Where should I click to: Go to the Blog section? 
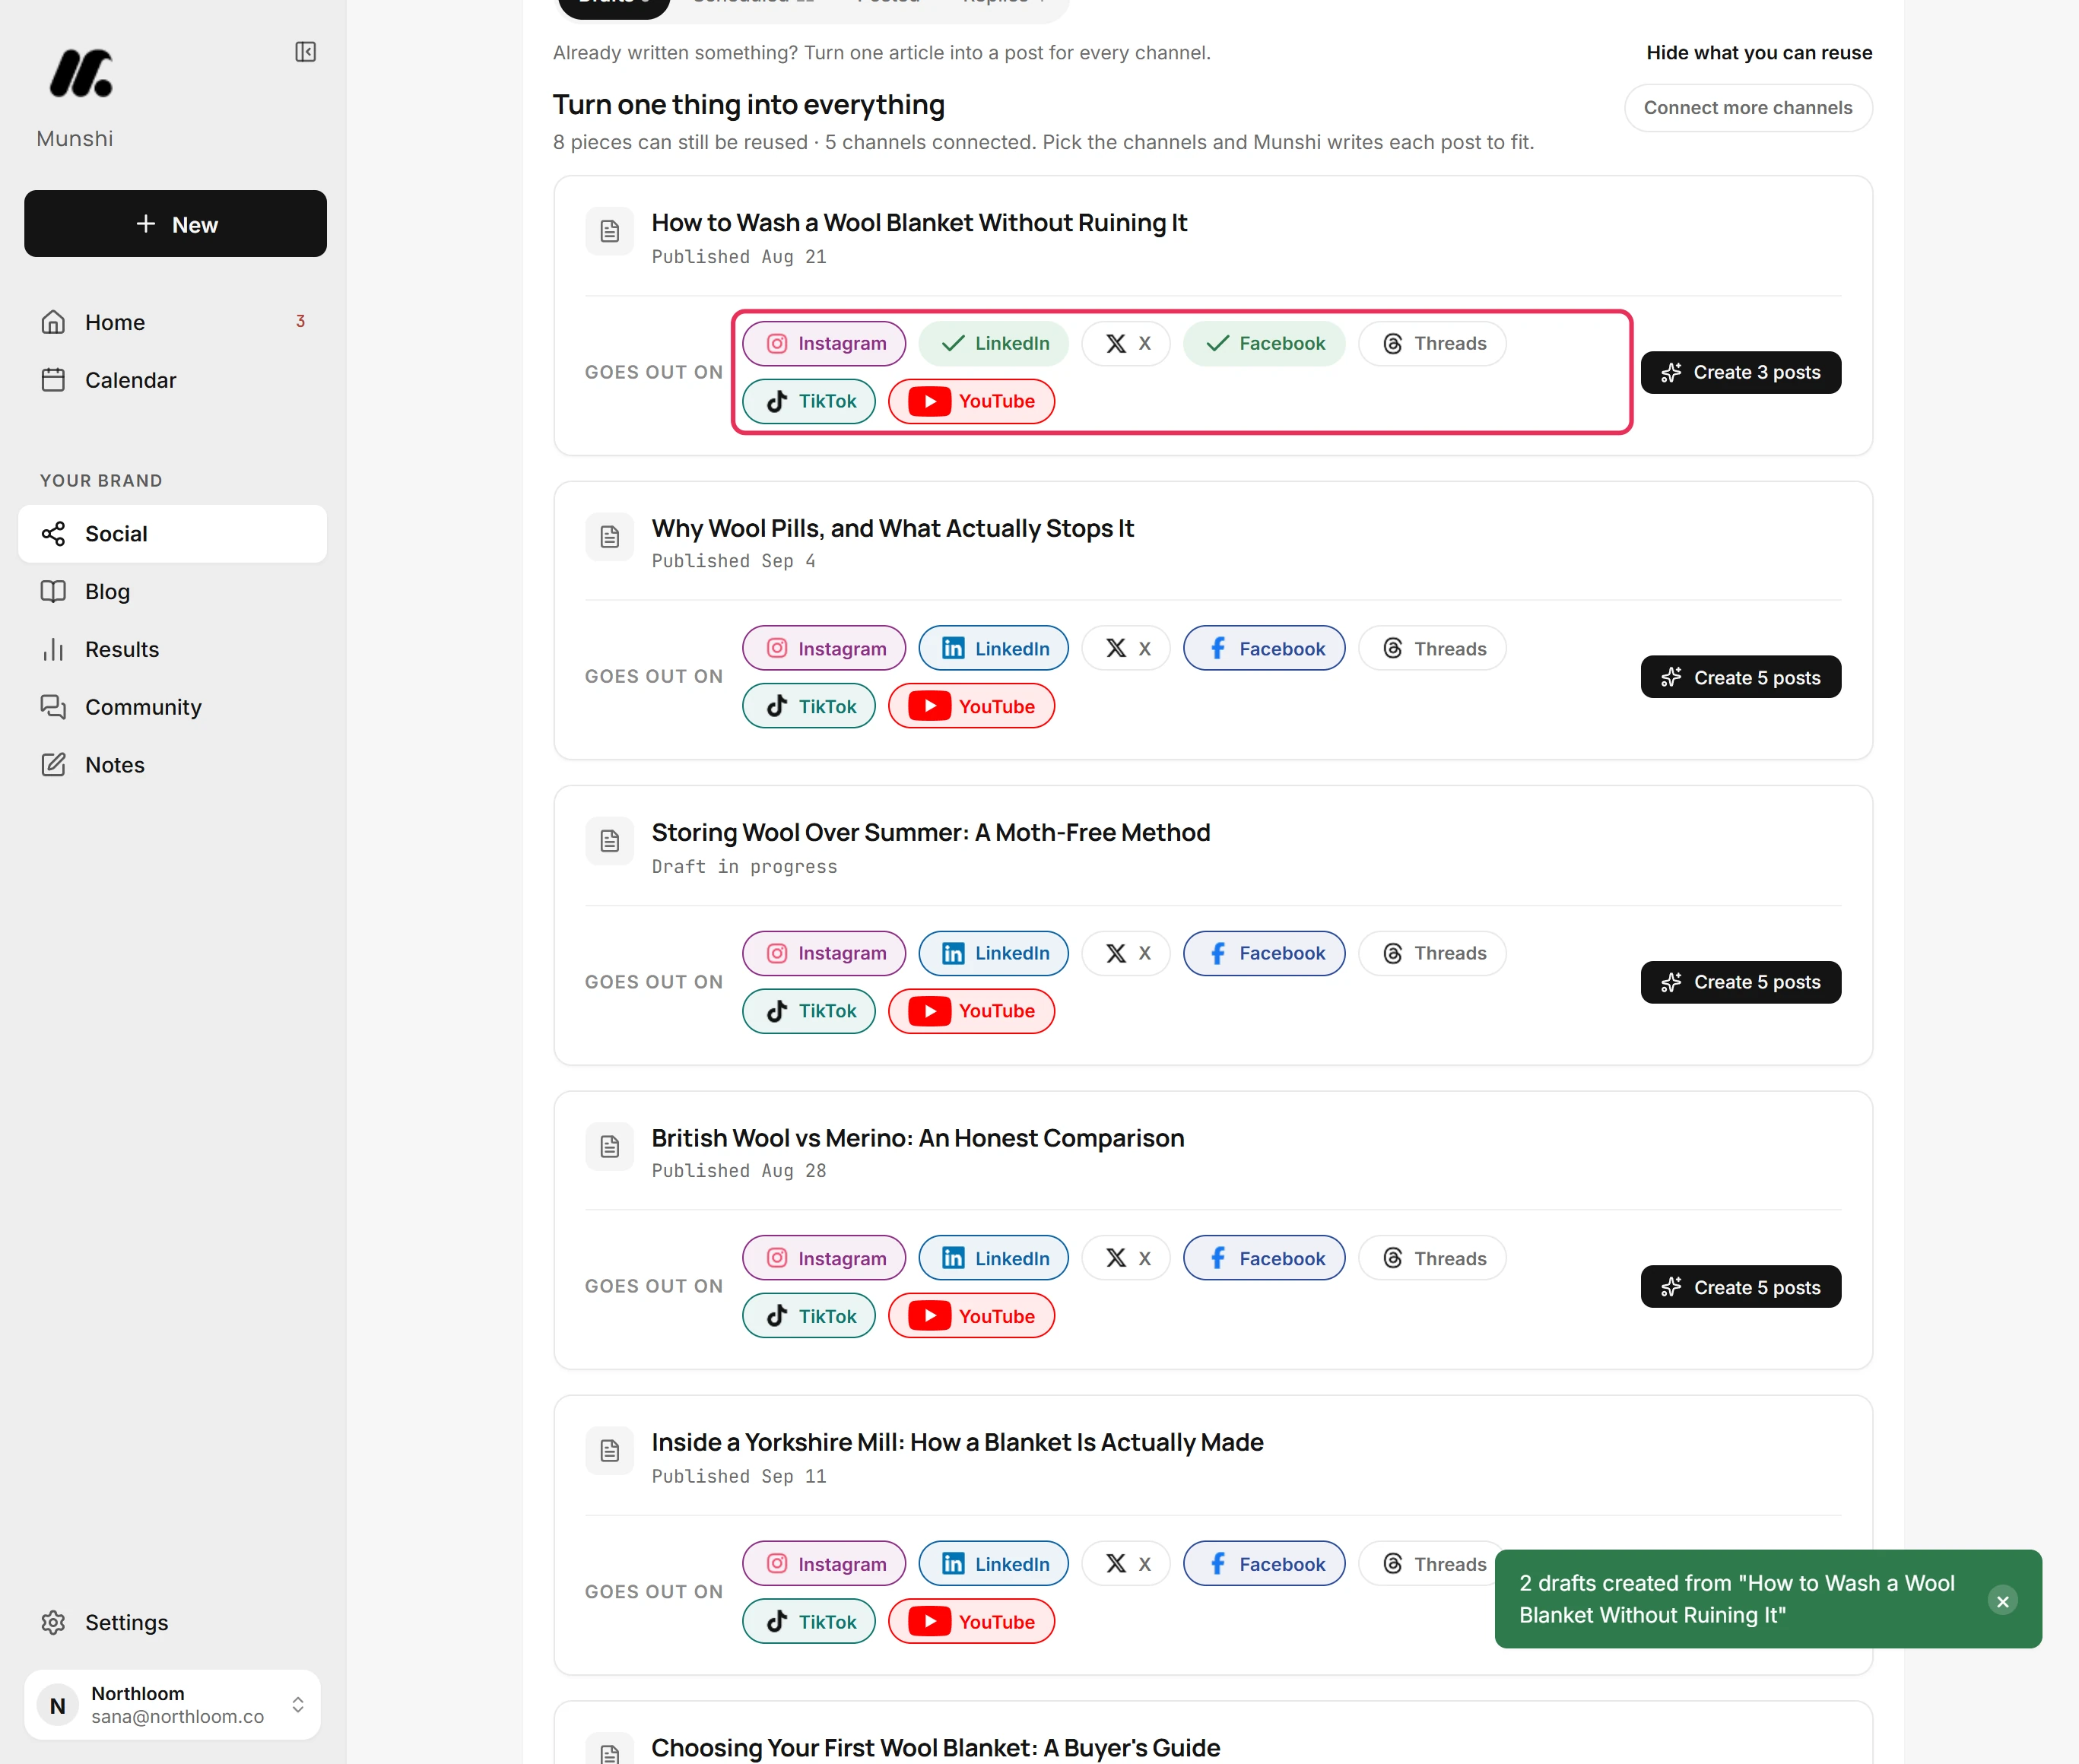[x=172, y=592]
